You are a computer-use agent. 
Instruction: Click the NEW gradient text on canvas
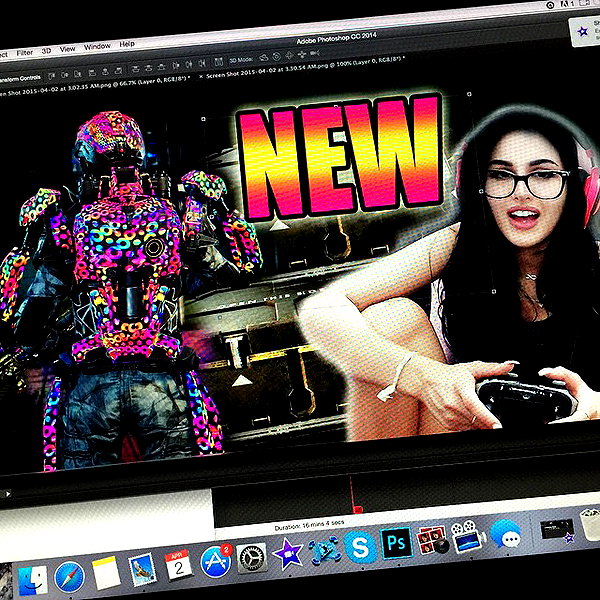340,157
